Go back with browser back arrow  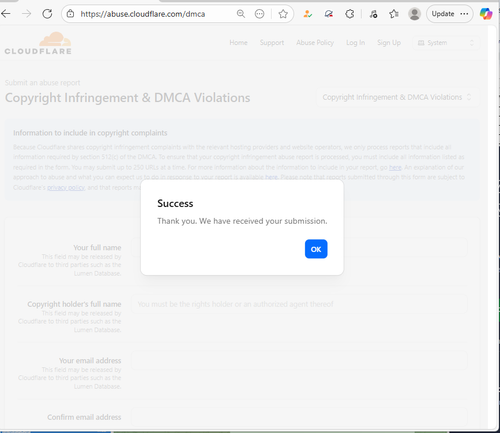(x=6, y=14)
